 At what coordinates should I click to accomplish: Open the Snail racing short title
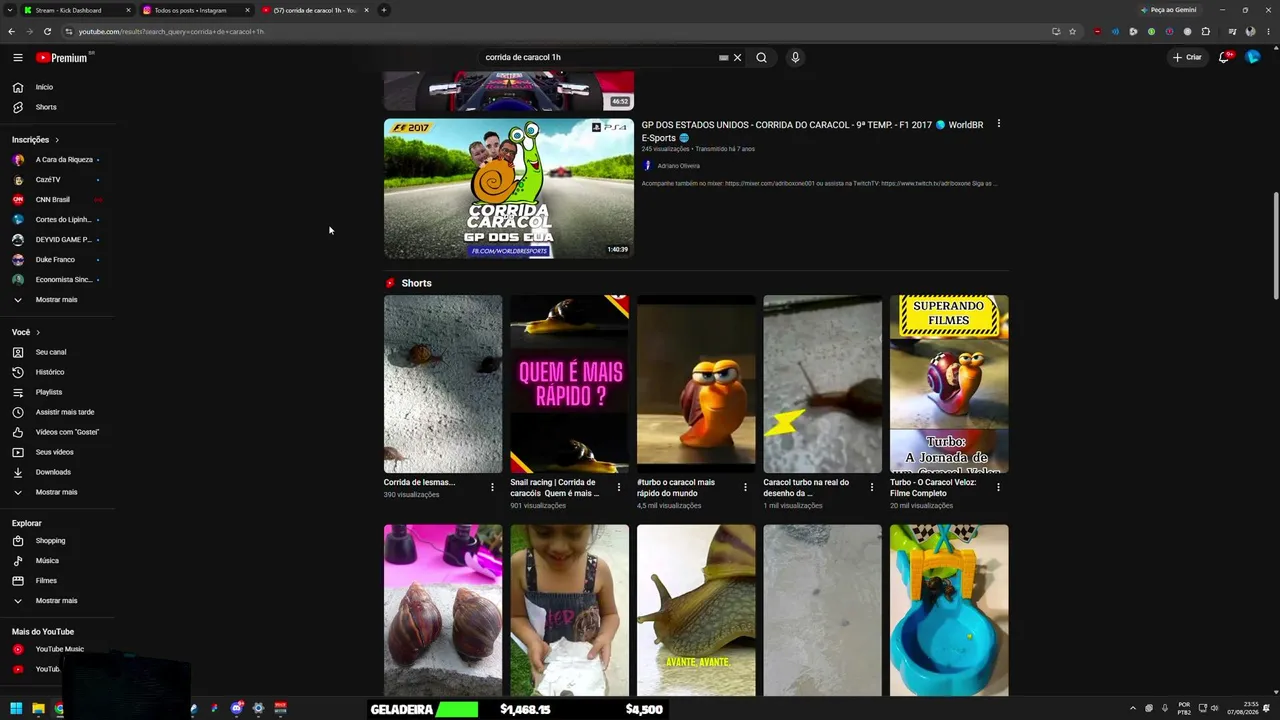pyautogui.click(x=555, y=488)
